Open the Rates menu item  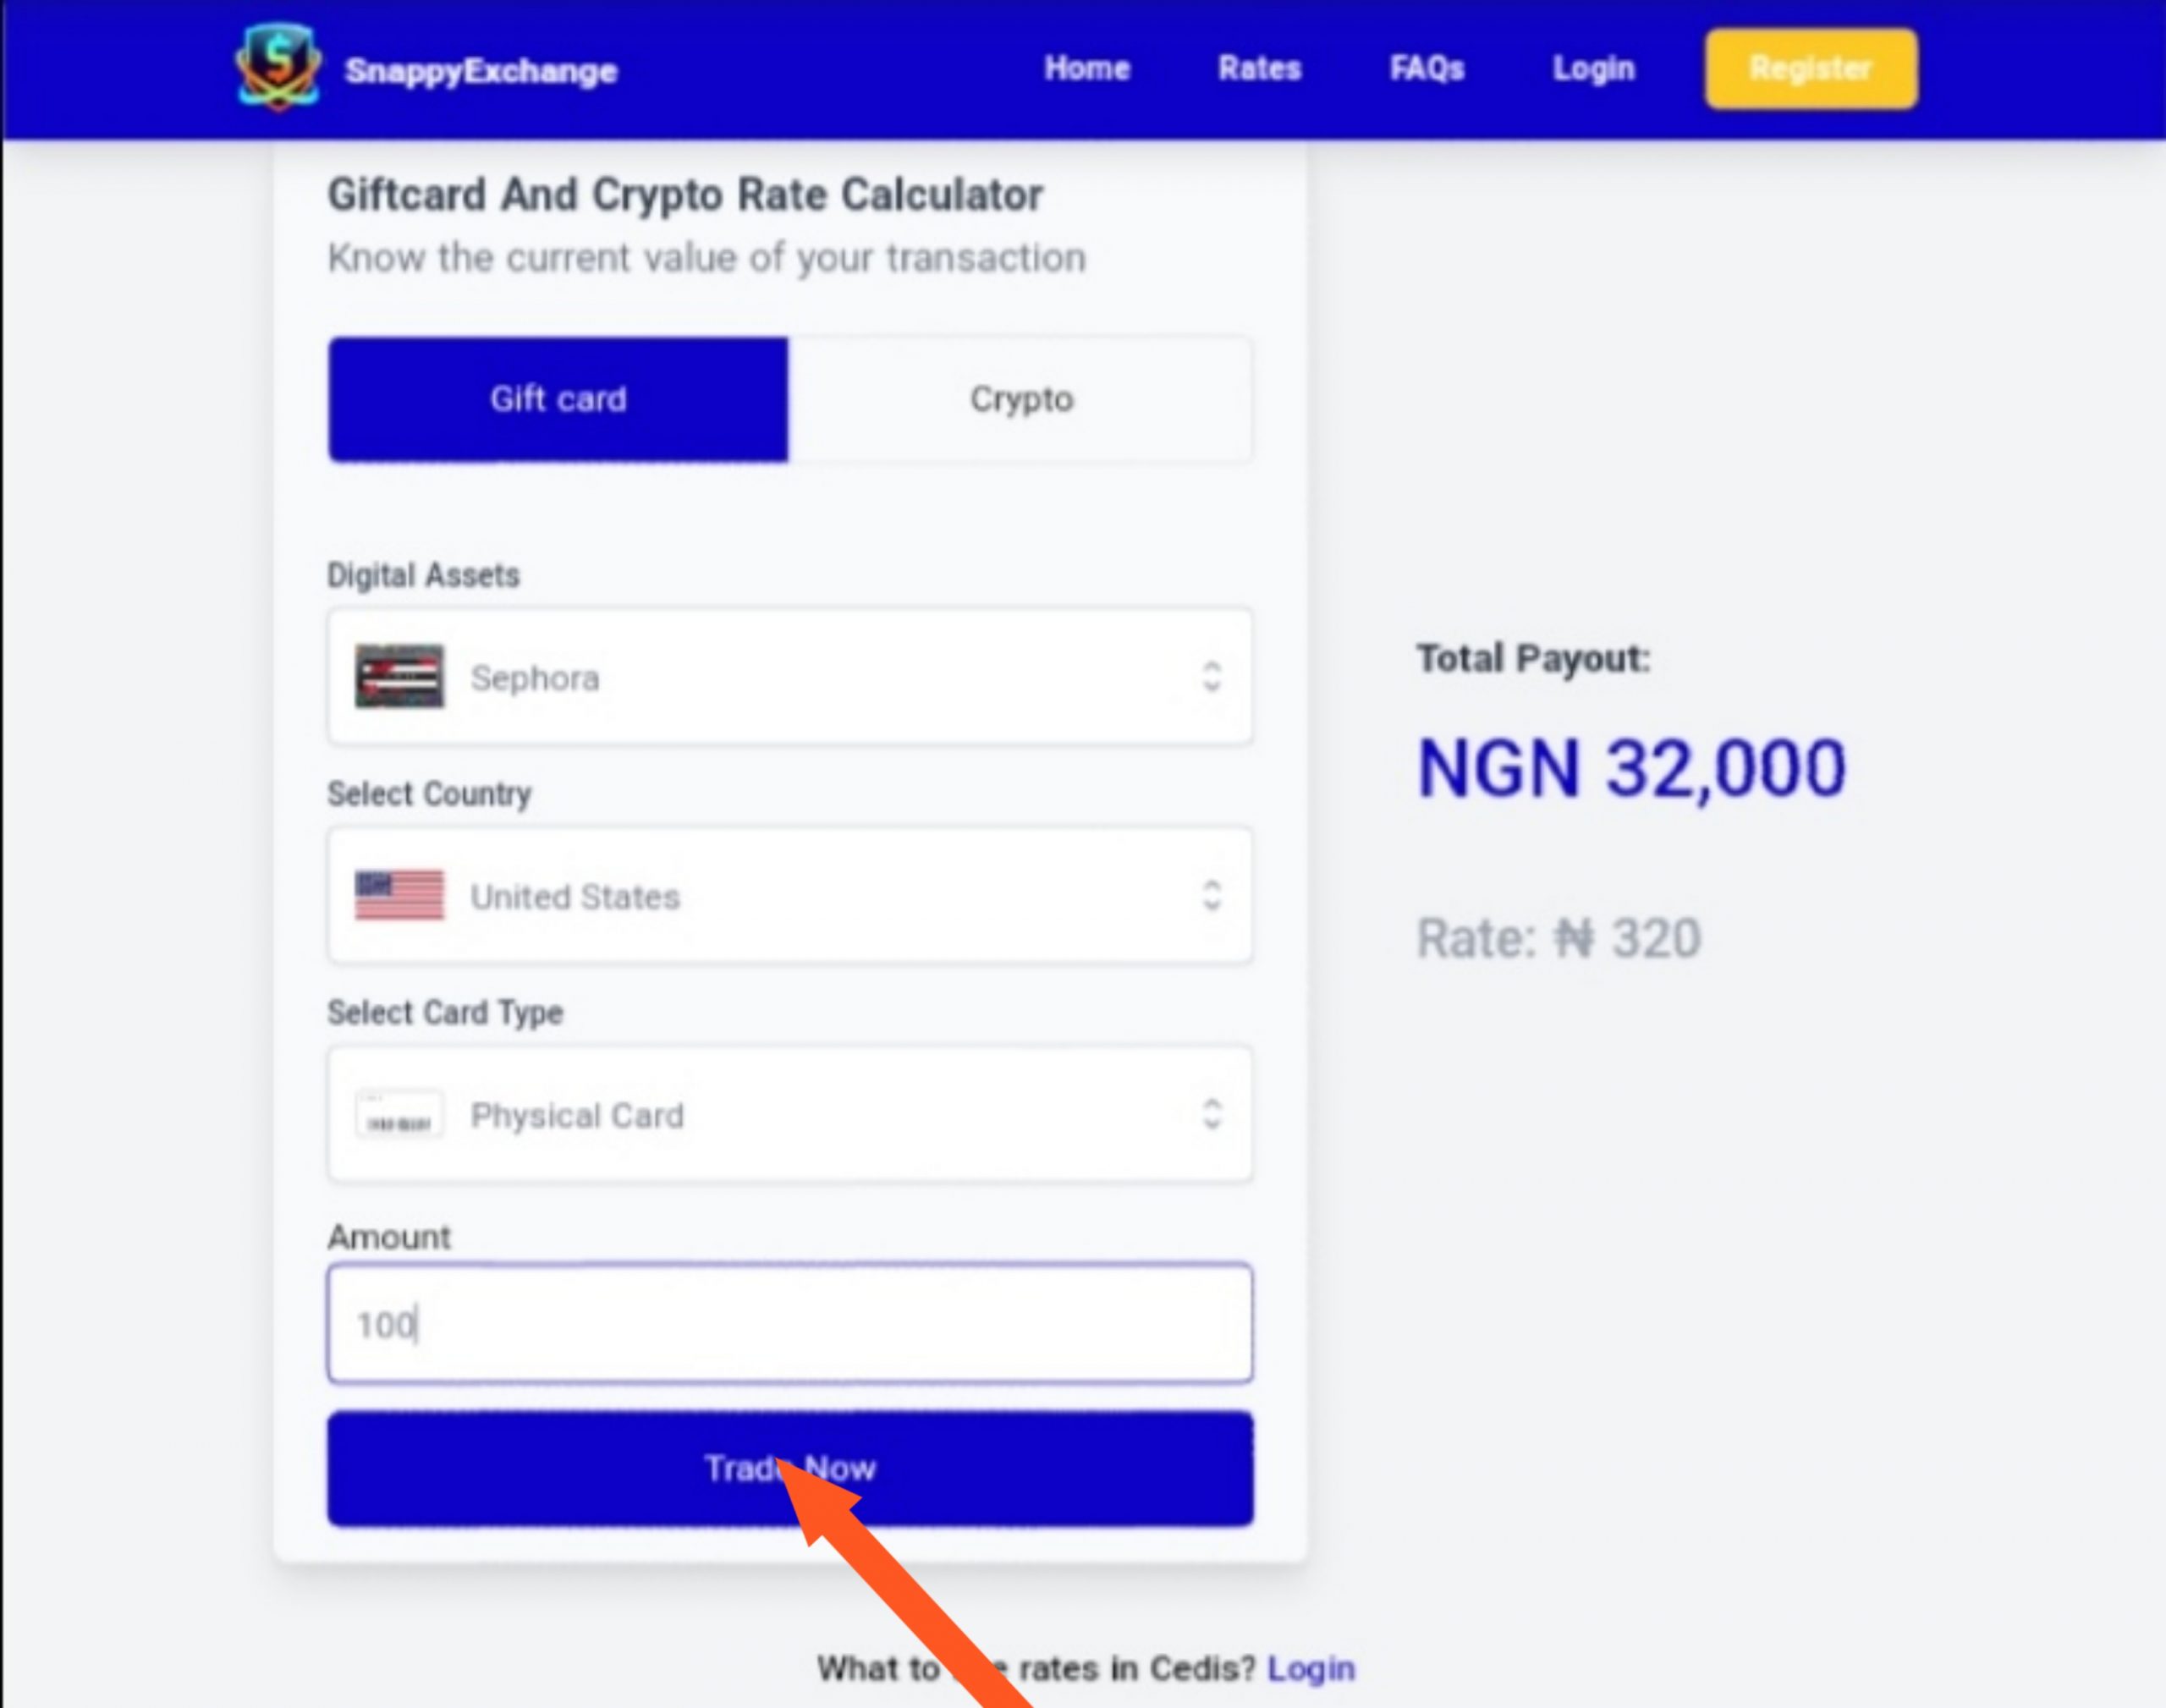pyautogui.click(x=1257, y=69)
